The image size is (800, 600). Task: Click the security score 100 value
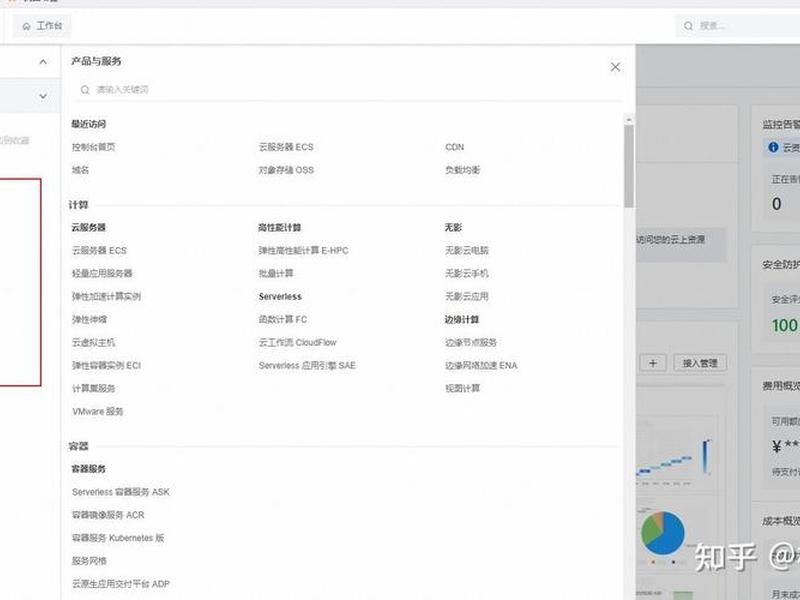(x=785, y=325)
